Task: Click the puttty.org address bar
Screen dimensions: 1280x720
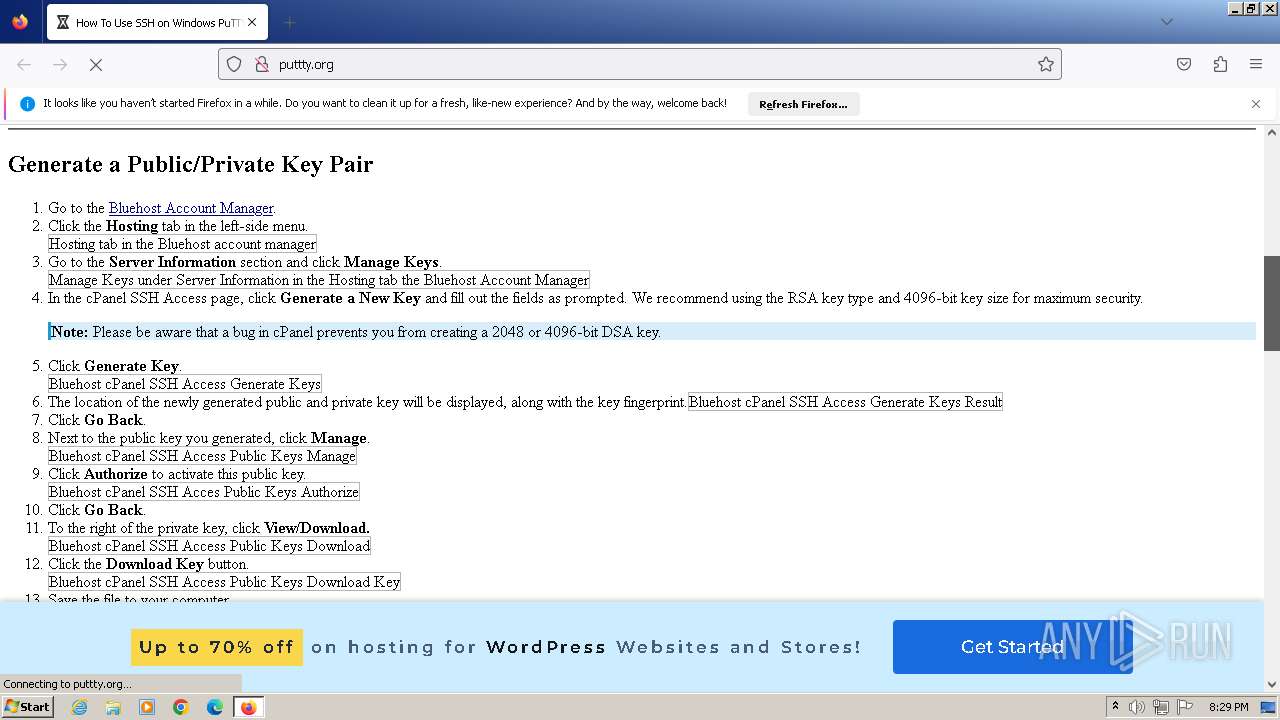Action: (640, 64)
